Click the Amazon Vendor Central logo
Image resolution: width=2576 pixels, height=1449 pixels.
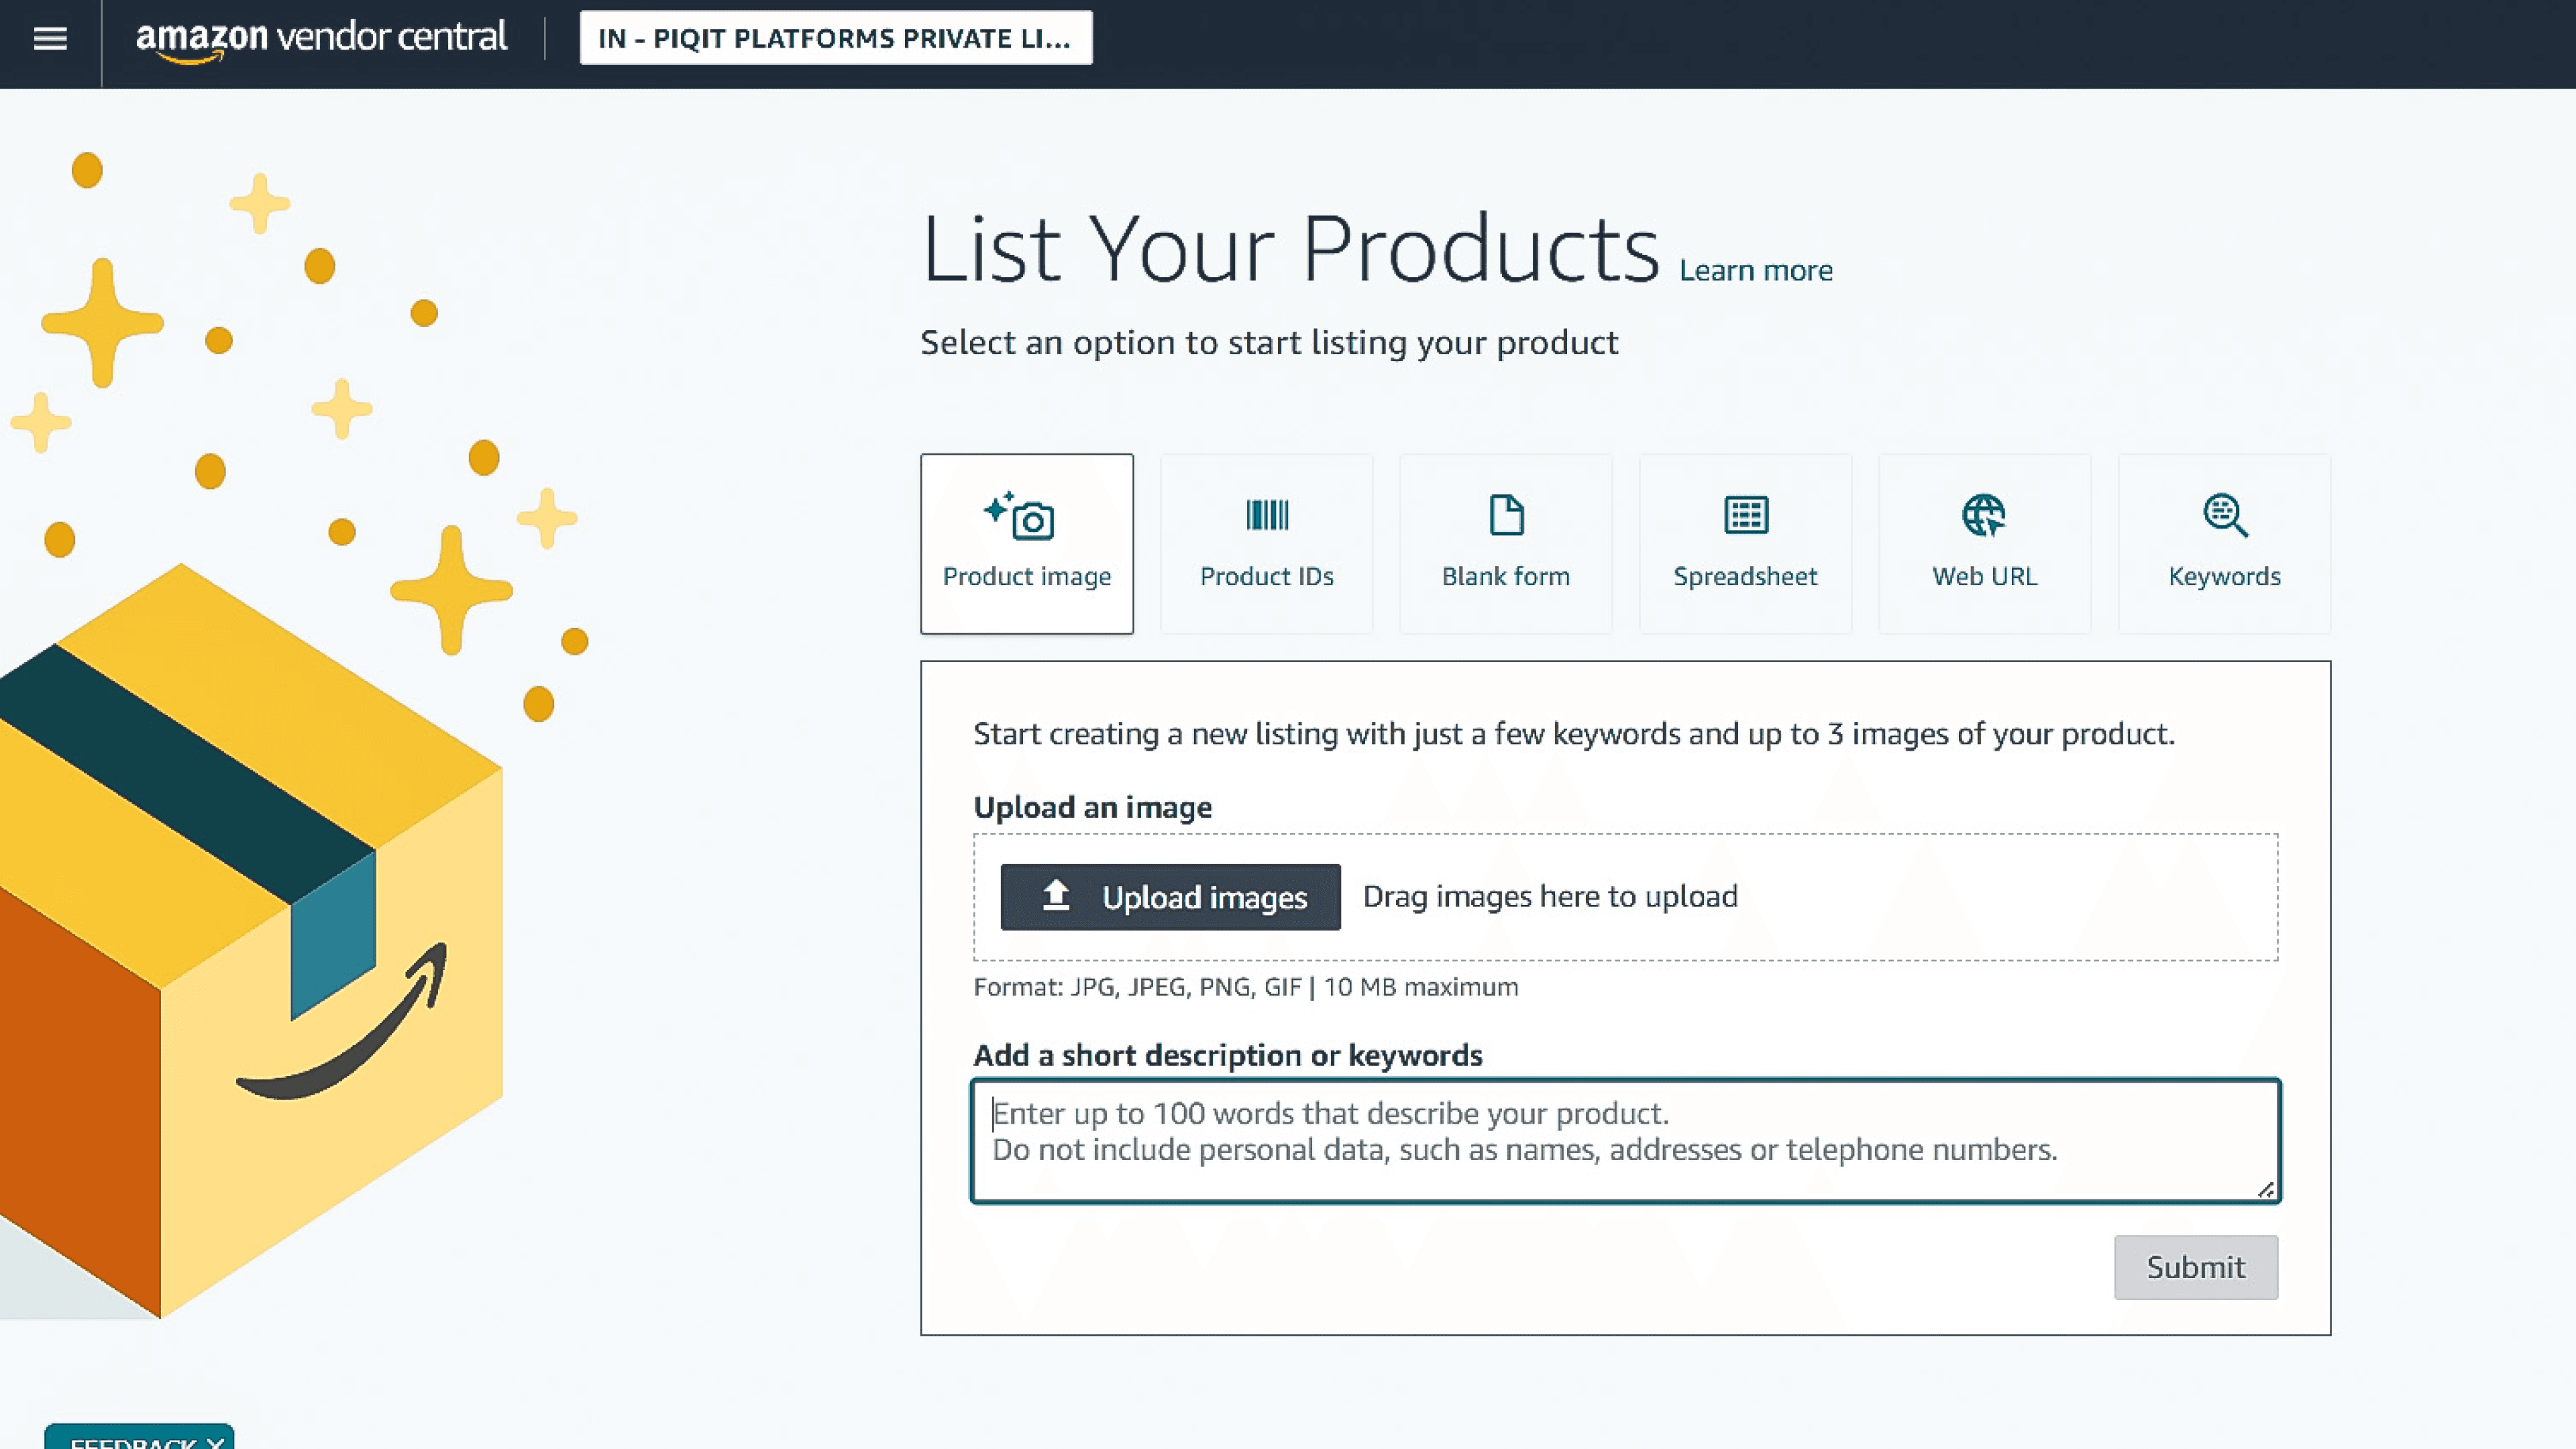pos(321,39)
